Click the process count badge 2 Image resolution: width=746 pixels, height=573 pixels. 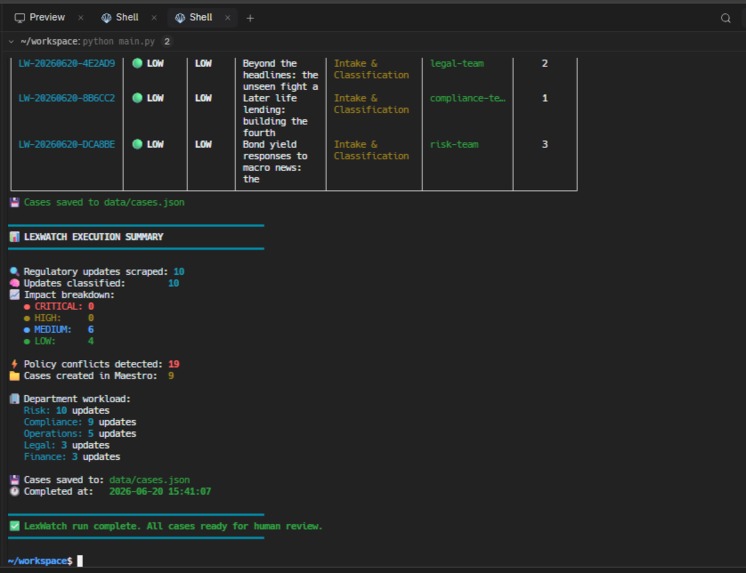(x=167, y=42)
